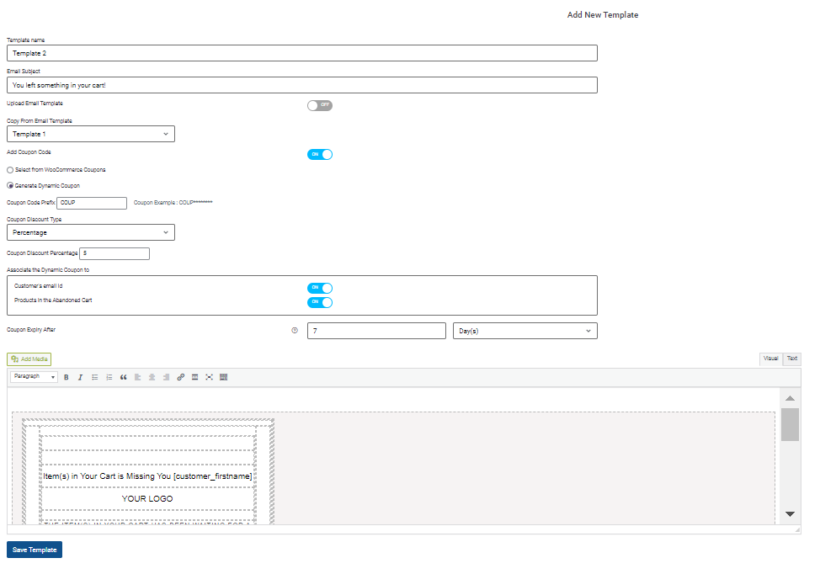This screenshot has width=820, height=574.
Task: Click the 'Associate the Dynamic Coupon to' label
Action: pyautogui.click(x=48, y=270)
